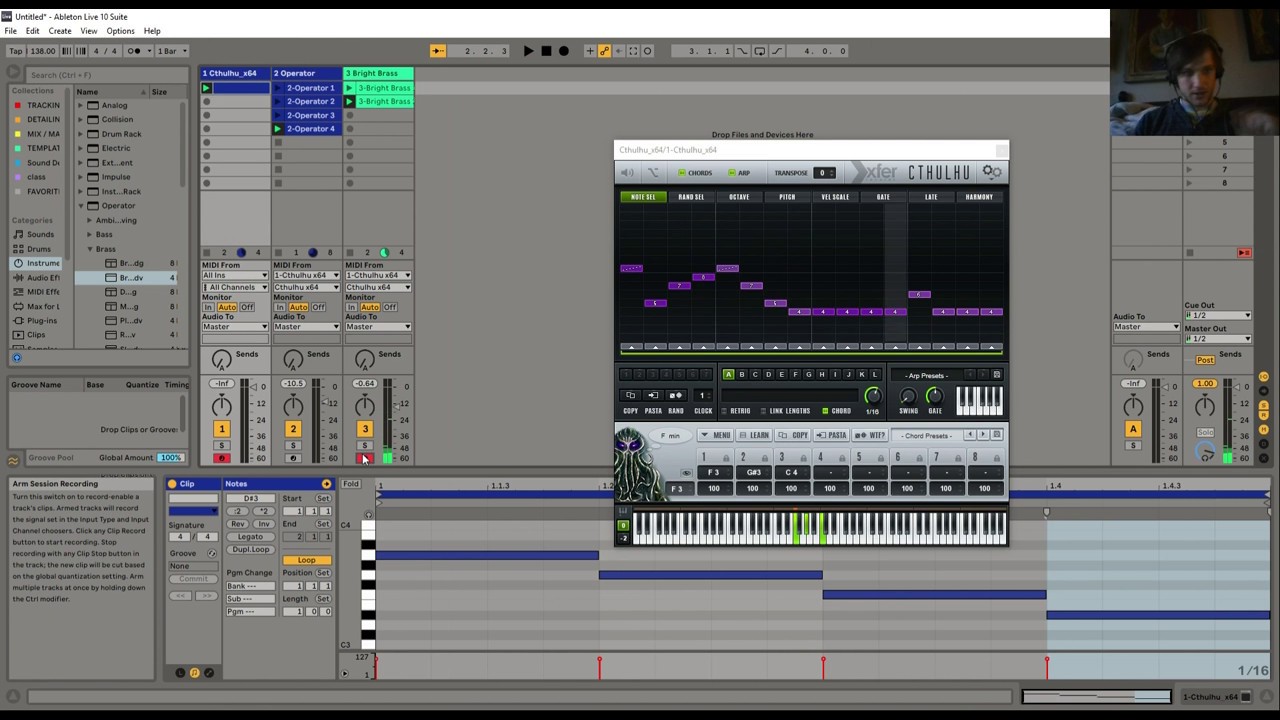
Task: Click the Cthulhu arp GATE knob
Action: (935, 397)
